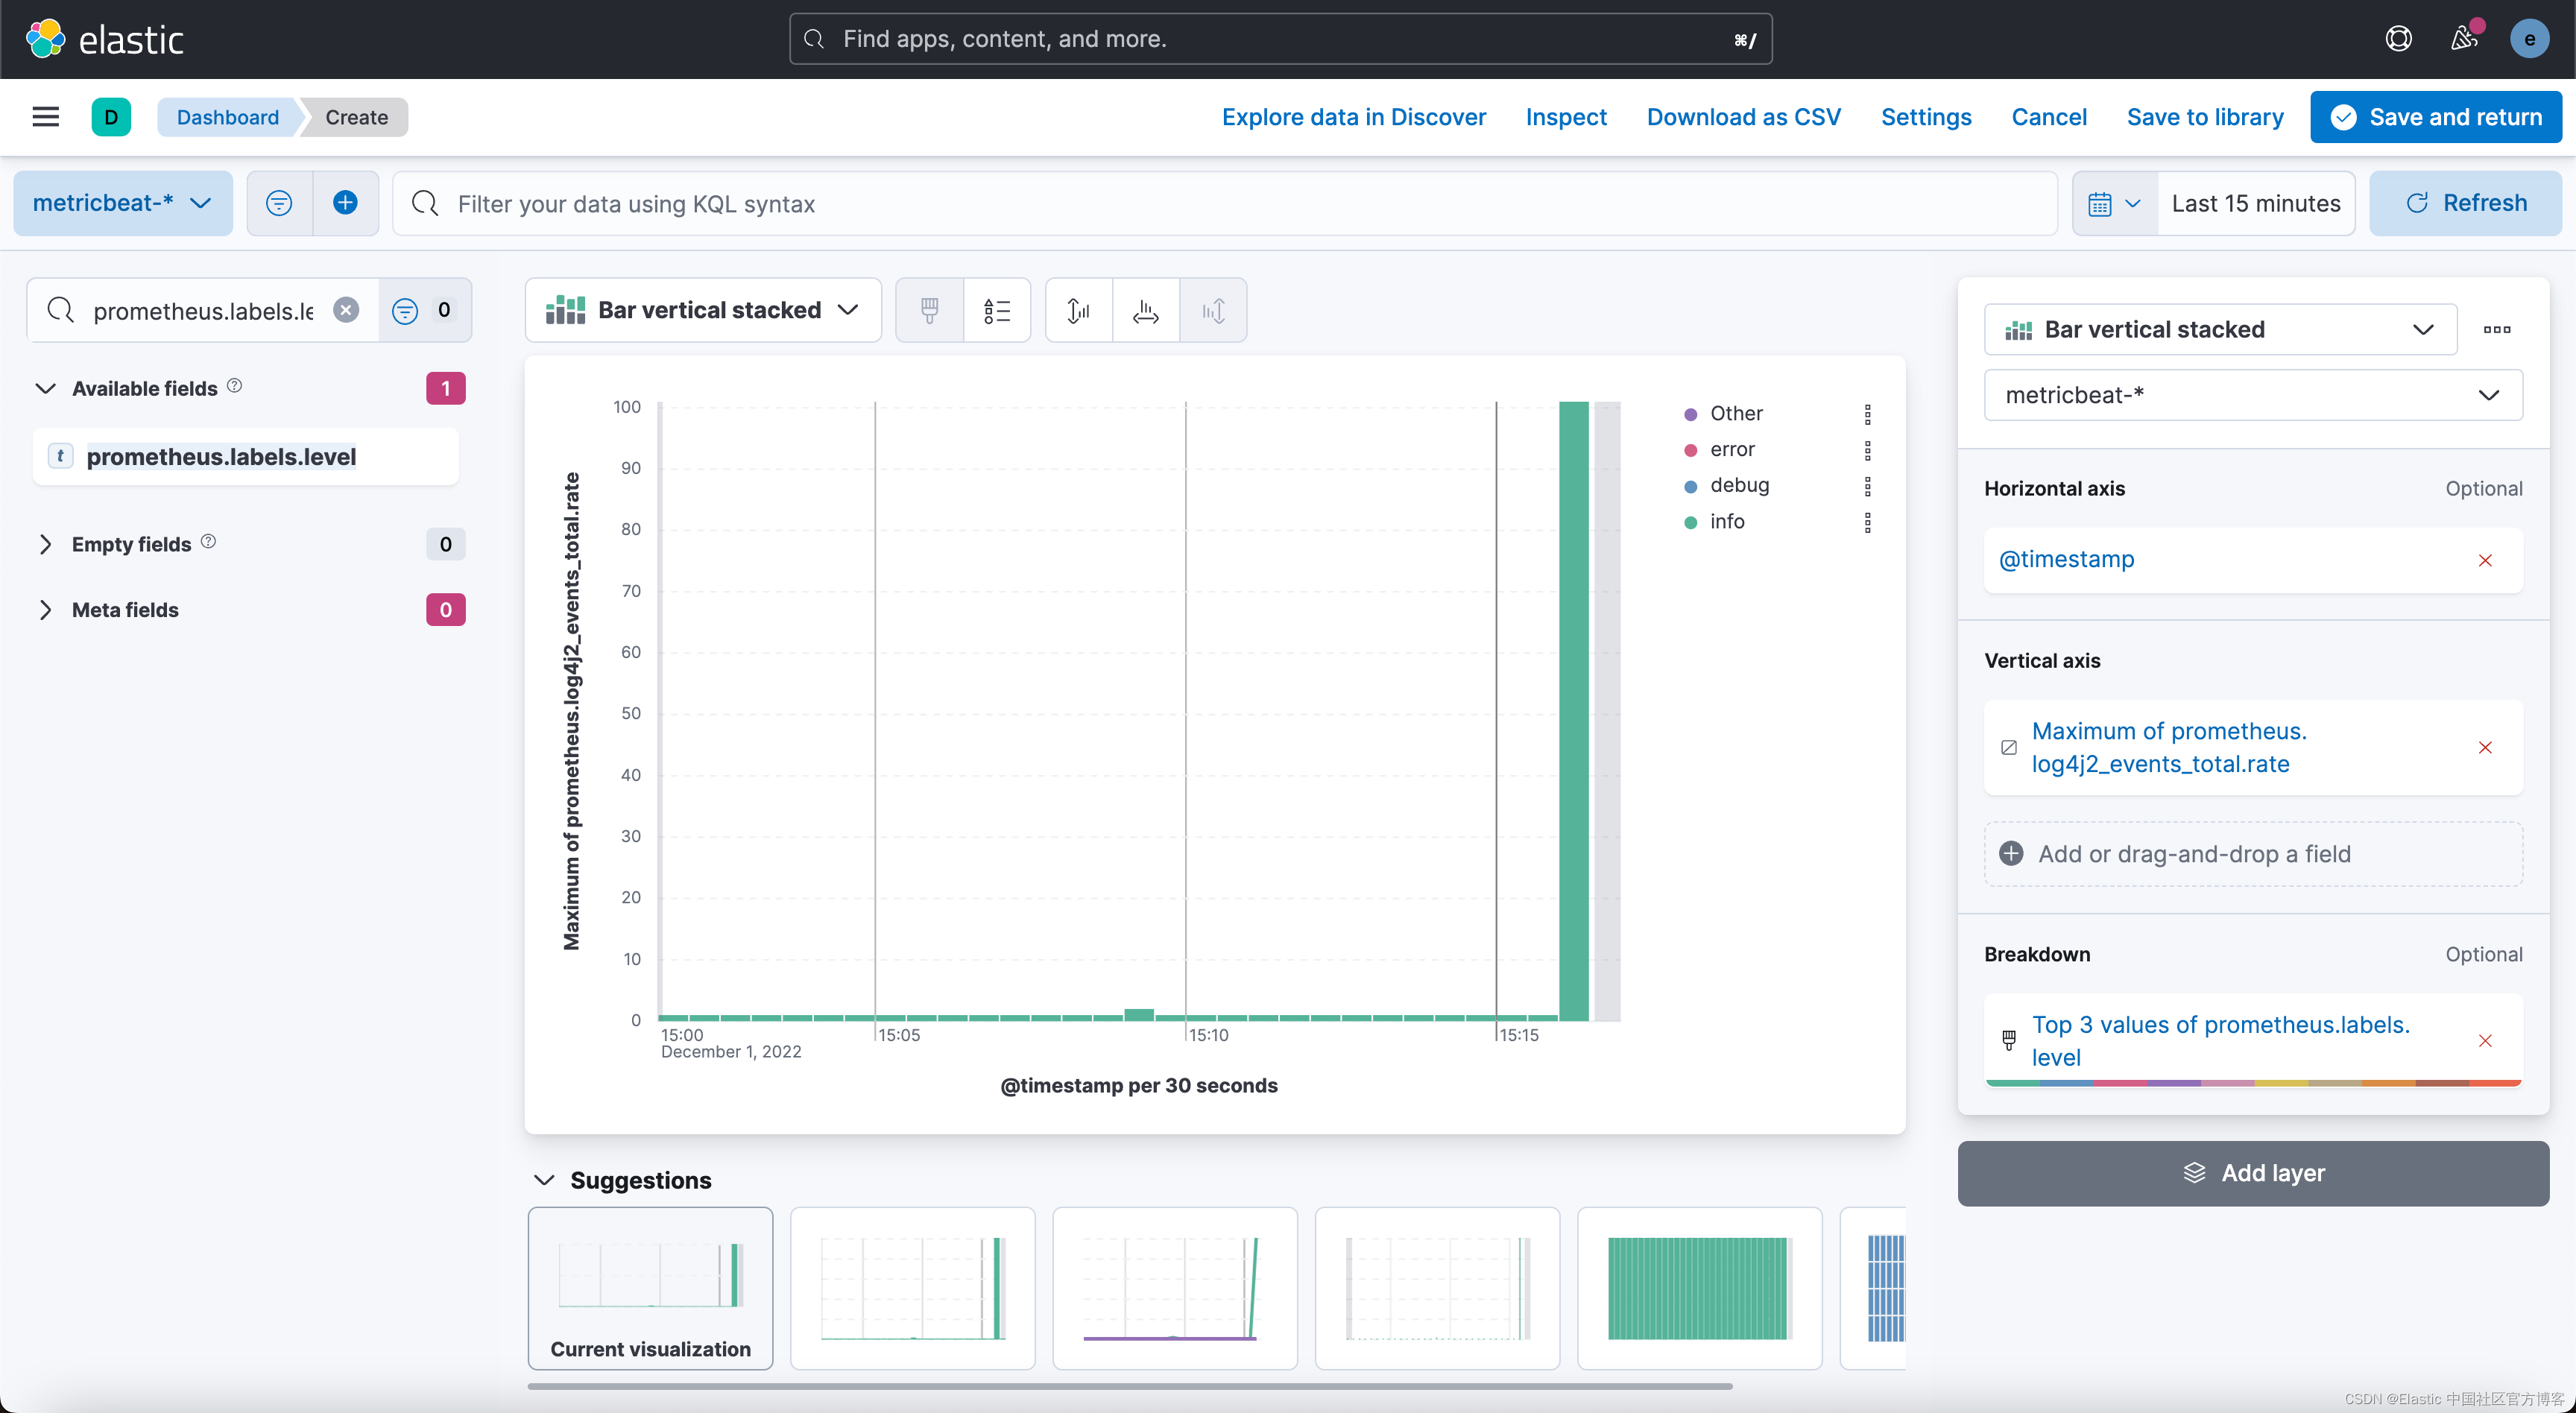Select the prometheus.labels.level field
2576x1413 pixels.
click(246, 457)
